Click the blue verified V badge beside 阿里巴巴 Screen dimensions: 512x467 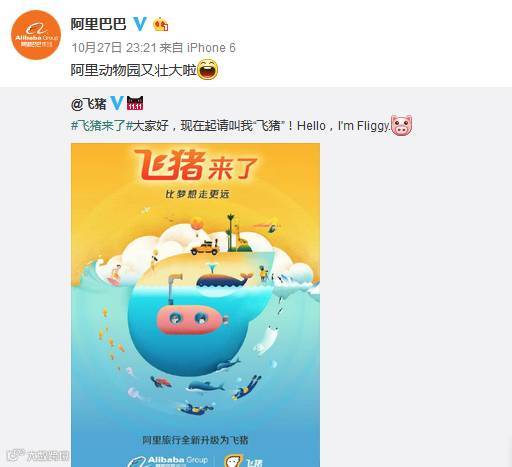[x=140, y=24]
